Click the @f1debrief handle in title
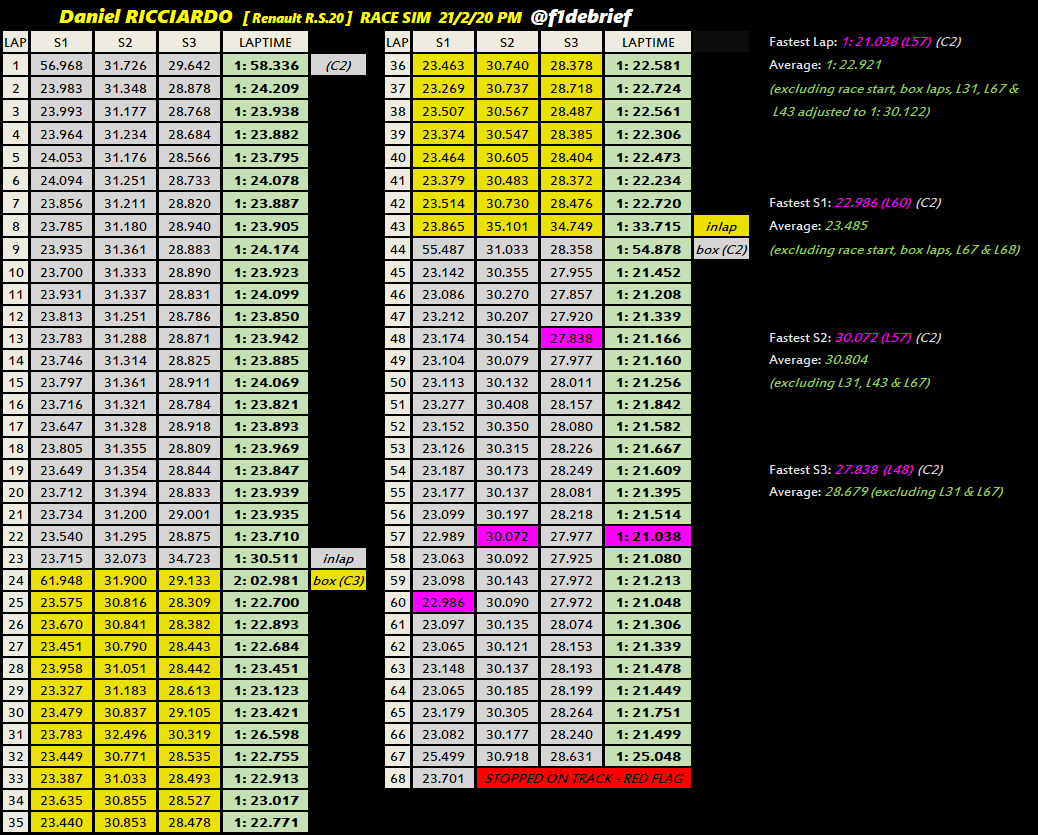The height and width of the screenshot is (835, 1038). (581, 17)
